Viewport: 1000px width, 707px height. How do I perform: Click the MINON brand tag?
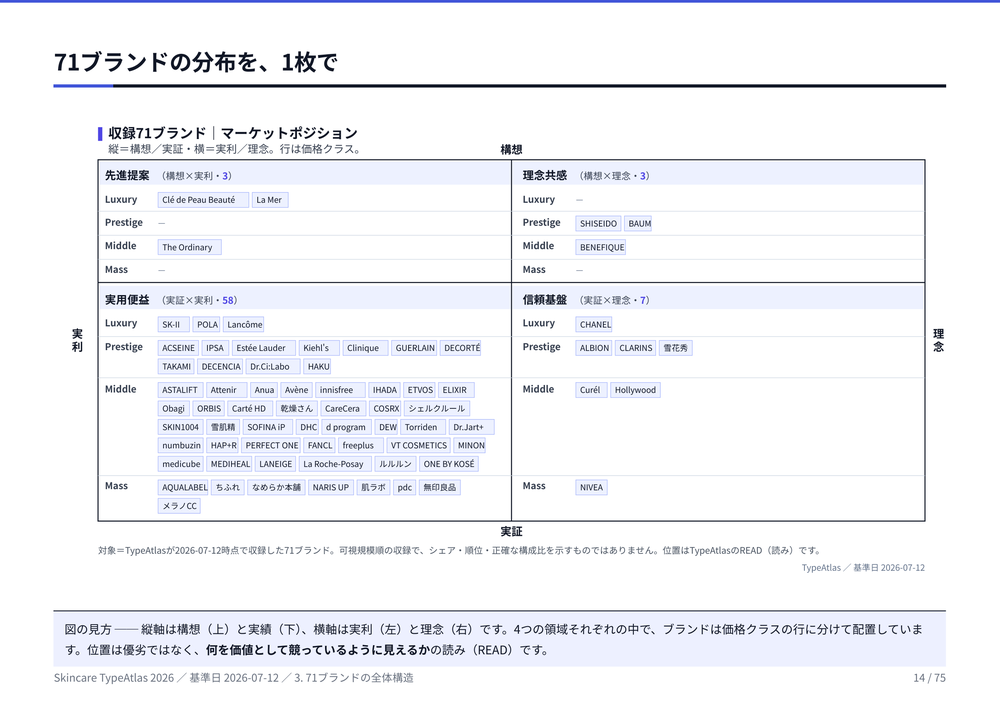[x=469, y=446]
